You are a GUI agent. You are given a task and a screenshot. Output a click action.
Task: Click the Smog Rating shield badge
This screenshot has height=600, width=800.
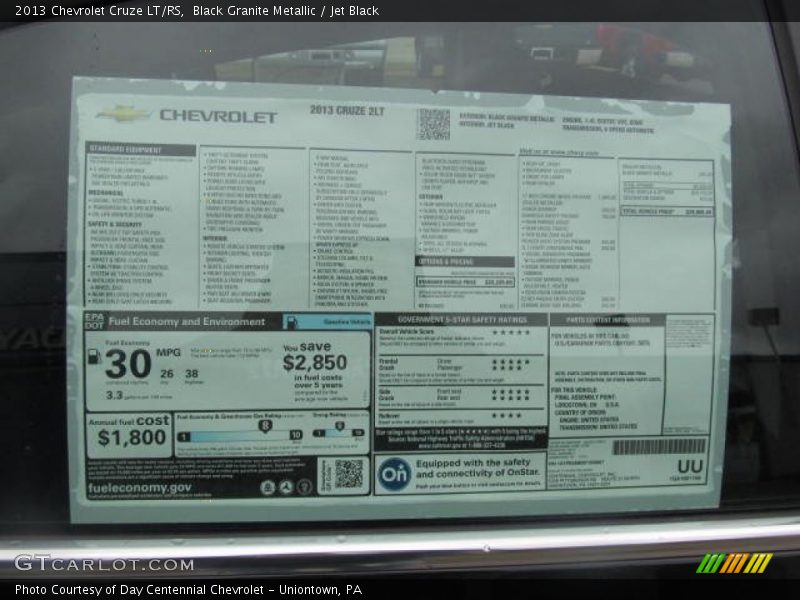[339, 426]
